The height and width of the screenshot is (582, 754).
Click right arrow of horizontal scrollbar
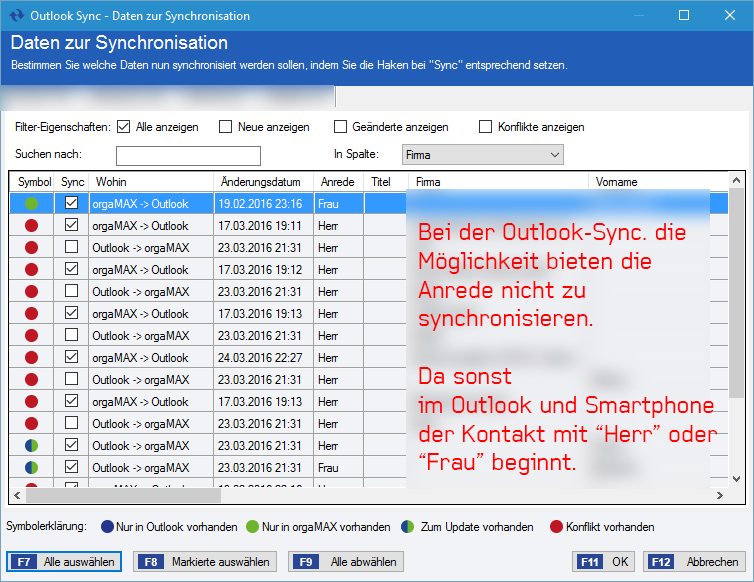pyautogui.click(x=719, y=495)
